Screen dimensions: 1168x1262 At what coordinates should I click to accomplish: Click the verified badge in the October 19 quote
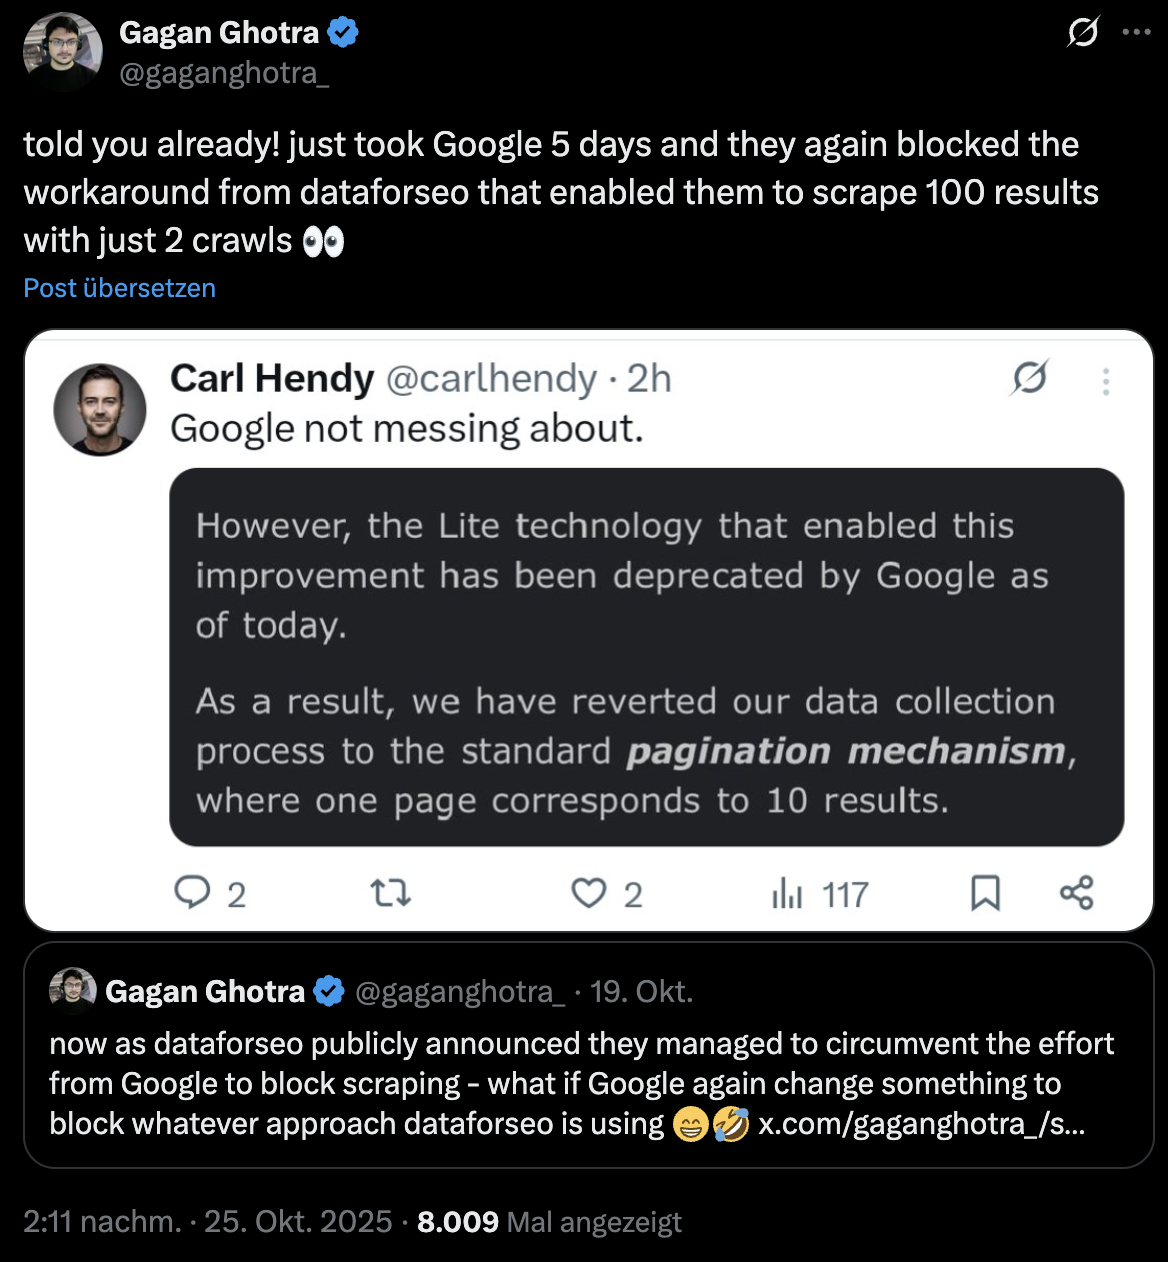329,991
